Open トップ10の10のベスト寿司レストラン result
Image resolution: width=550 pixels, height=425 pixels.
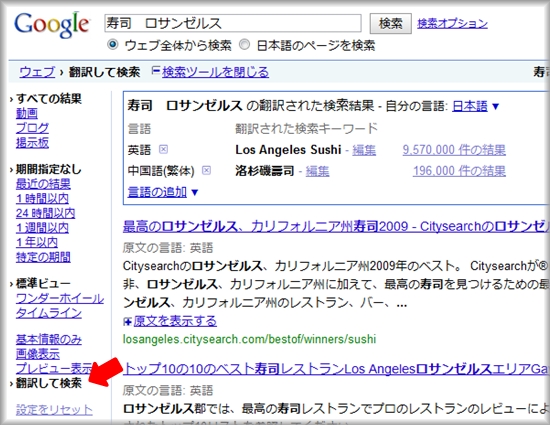click(336, 369)
